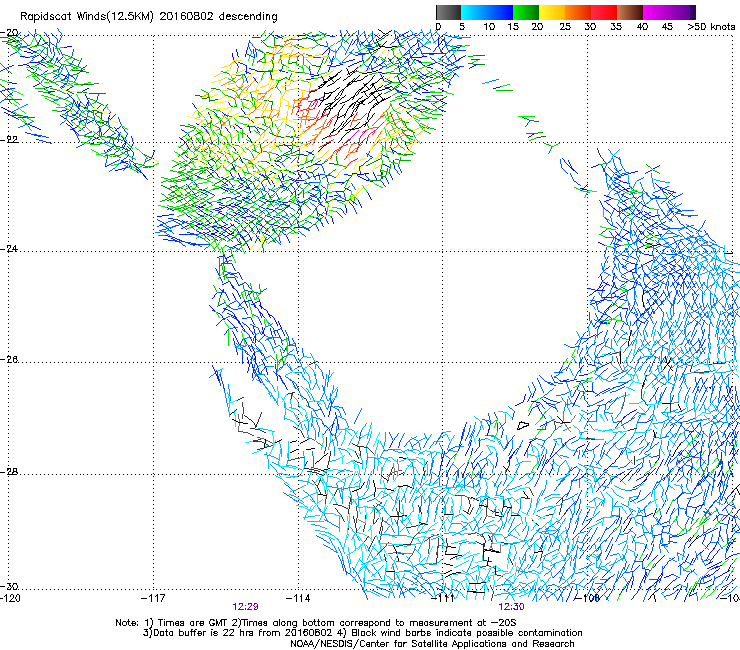Click the green 15-20 knots legend segment

(526, 12)
